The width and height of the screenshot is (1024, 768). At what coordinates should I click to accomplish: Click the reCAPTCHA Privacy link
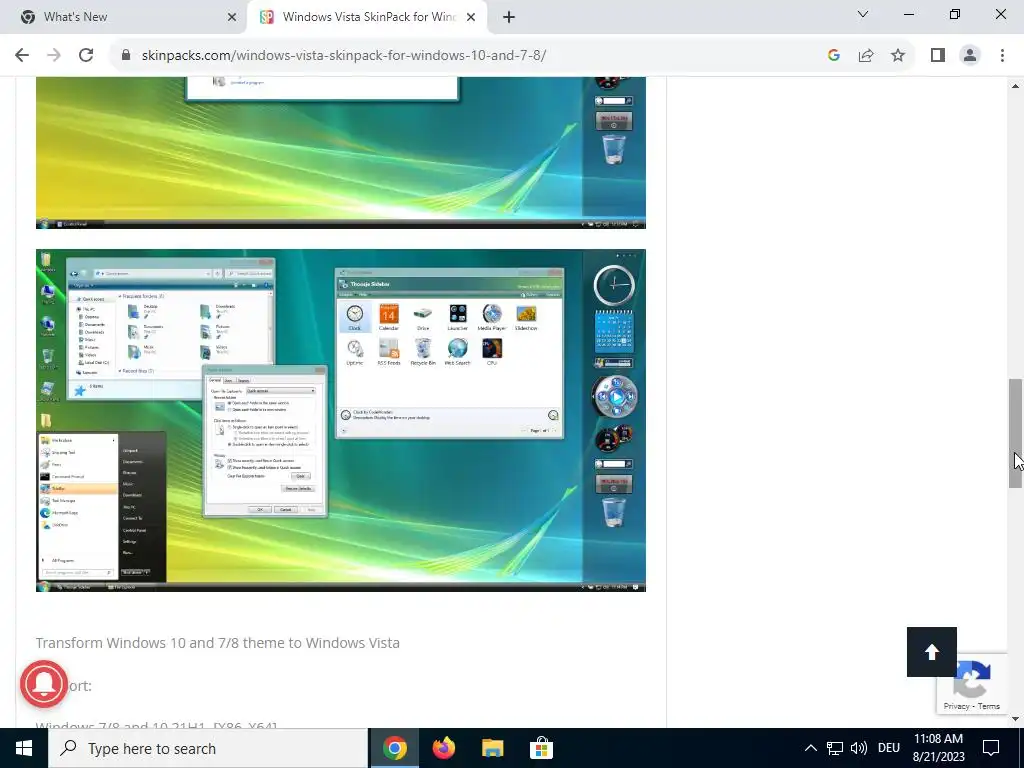tap(956, 706)
